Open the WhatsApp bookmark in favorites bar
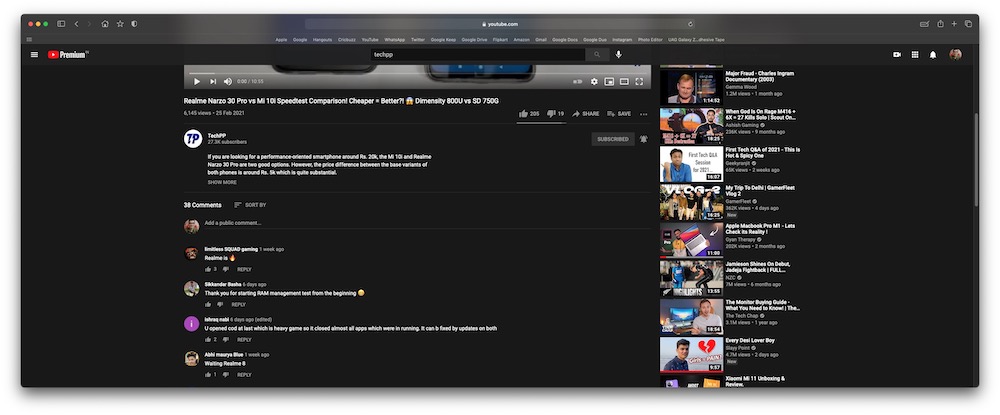This screenshot has width=1000, height=415. point(395,40)
